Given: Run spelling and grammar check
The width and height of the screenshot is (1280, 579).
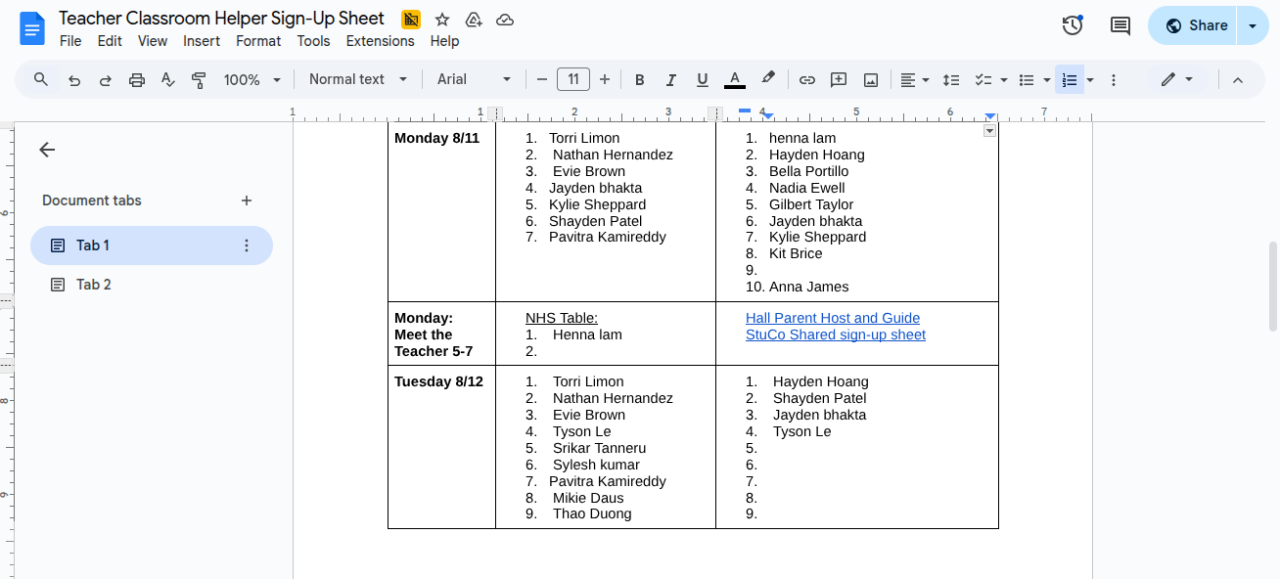Looking at the screenshot, I should click(168, 80).
